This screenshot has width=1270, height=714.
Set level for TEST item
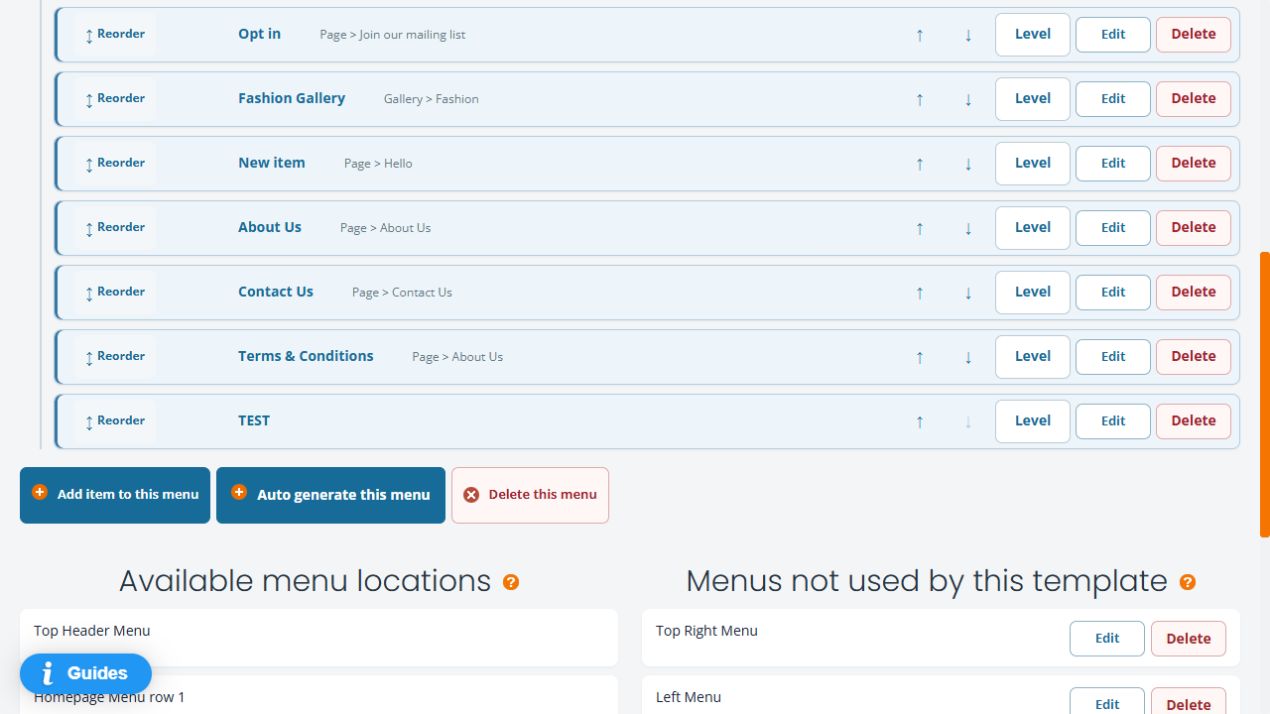click(x=1033, y=421)
